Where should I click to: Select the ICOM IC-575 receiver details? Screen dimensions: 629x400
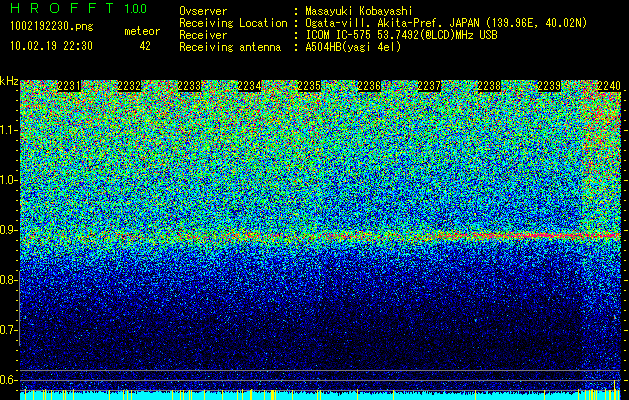(x=401, y=35)
